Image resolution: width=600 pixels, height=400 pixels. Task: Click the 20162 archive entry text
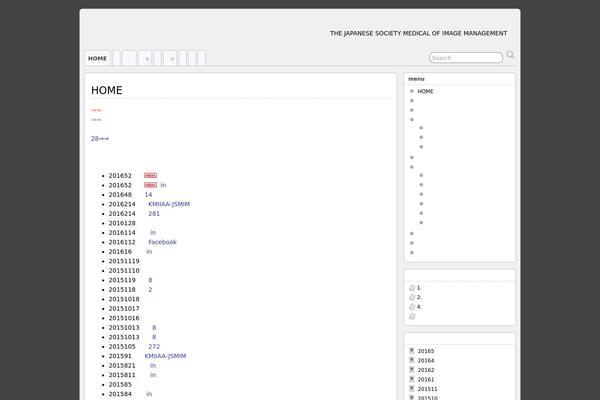click(426, 370)
